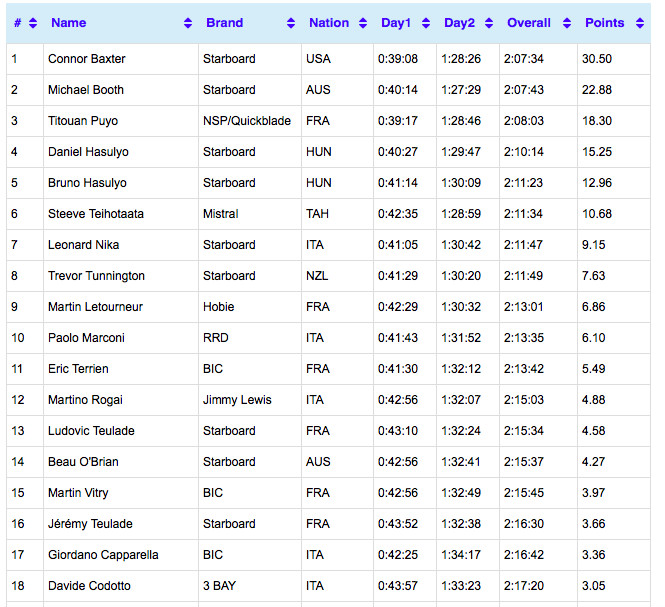
Task: Click the sort arrows beside the Name header
Action: tap(188, 23)
